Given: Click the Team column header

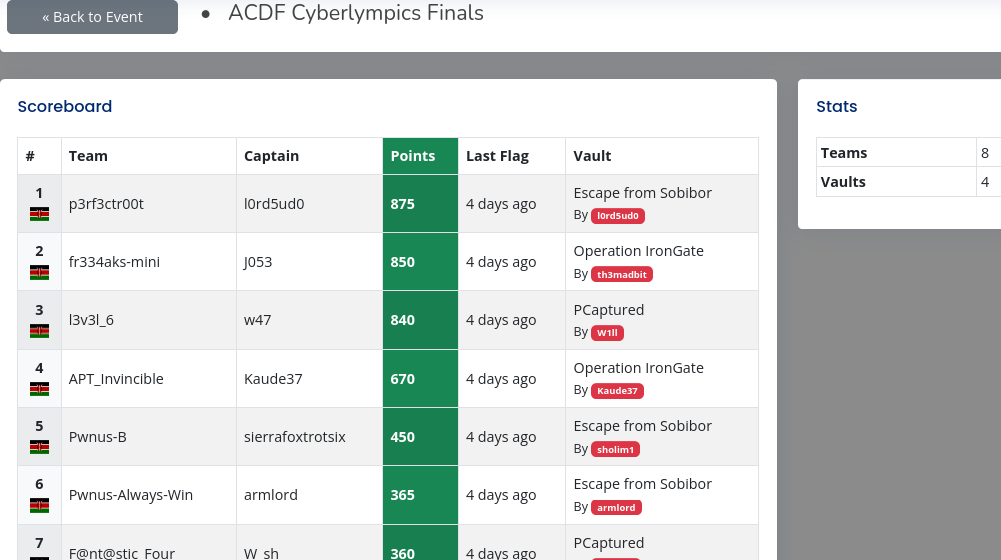Looking at the screenshot, I should tap(88, 156).
